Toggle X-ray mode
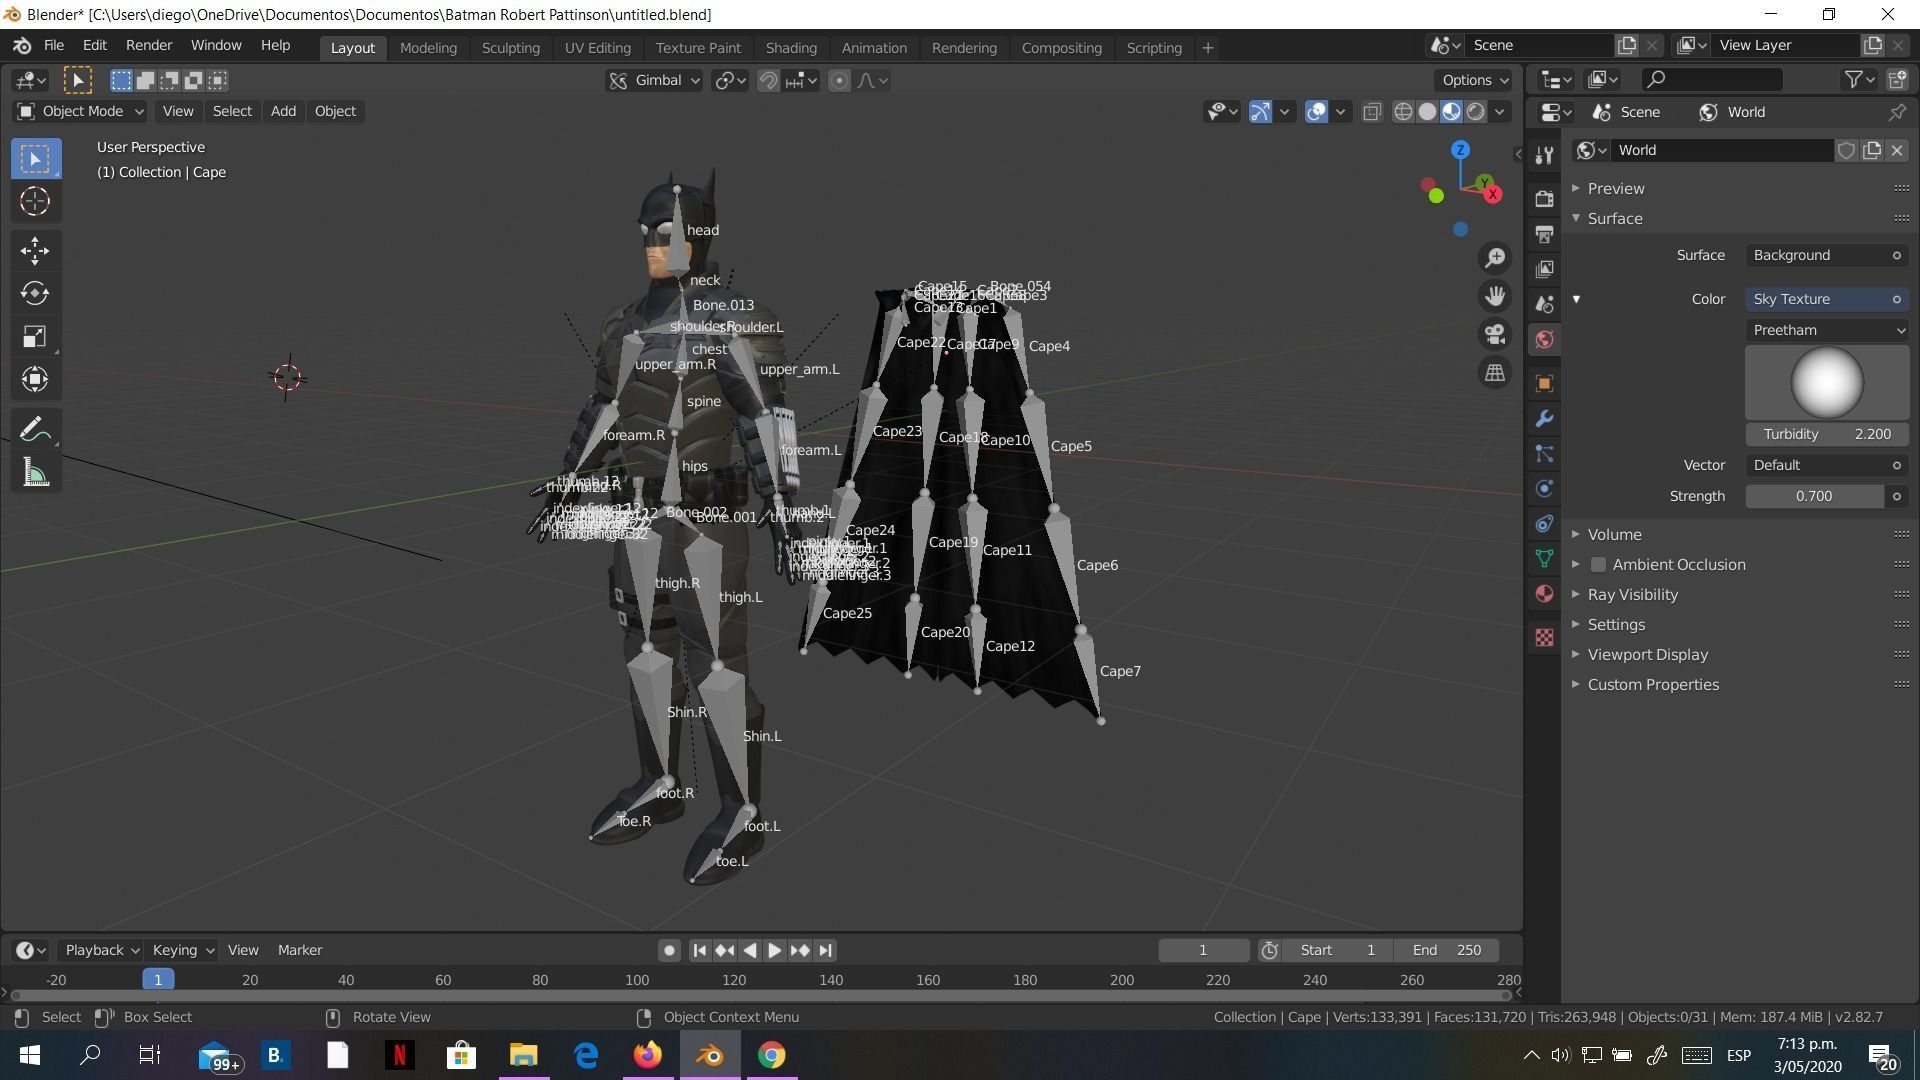The image size is (1920, 1080). (1372, 112)
